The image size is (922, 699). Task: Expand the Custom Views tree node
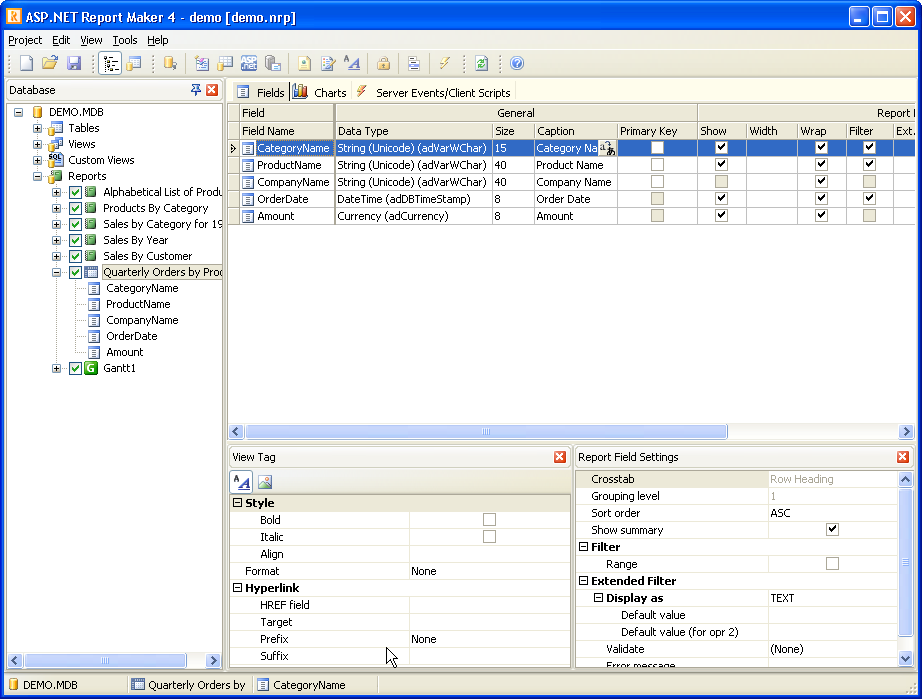click(x=37, y=160)
